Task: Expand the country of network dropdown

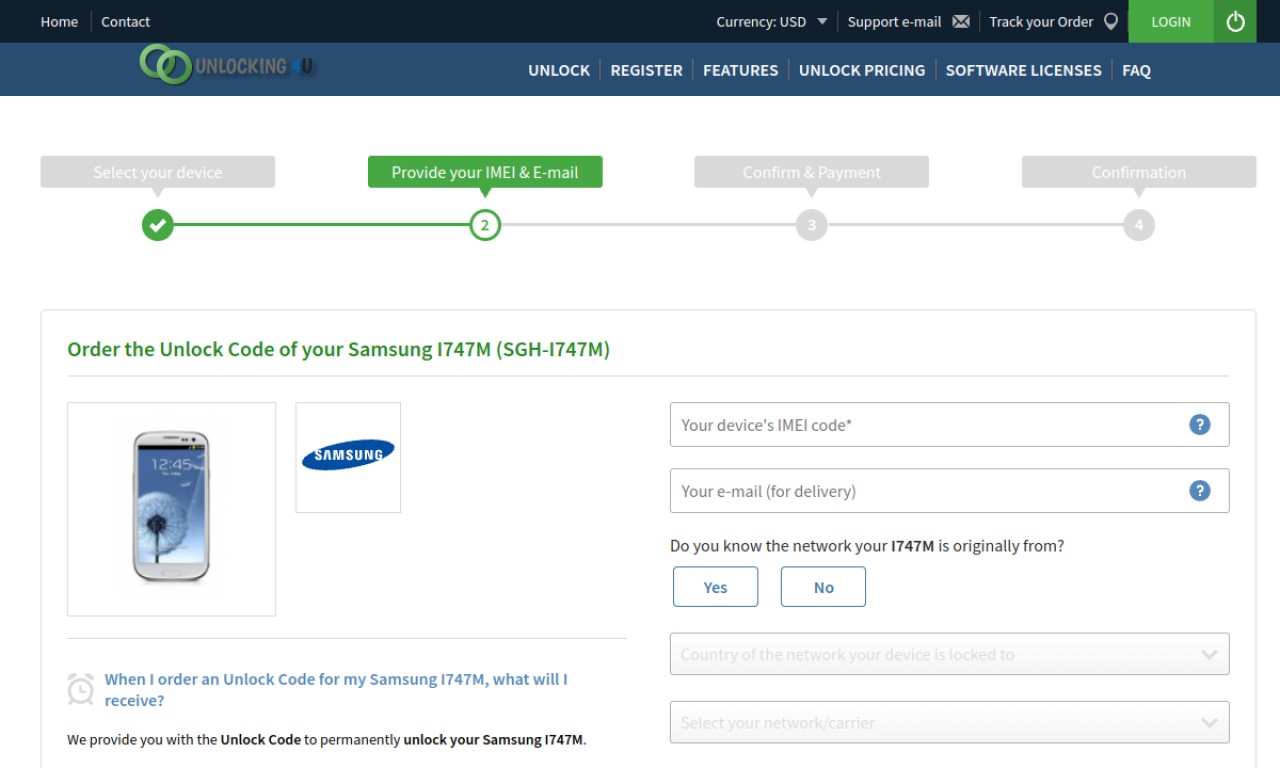Action: pos(949,654)
